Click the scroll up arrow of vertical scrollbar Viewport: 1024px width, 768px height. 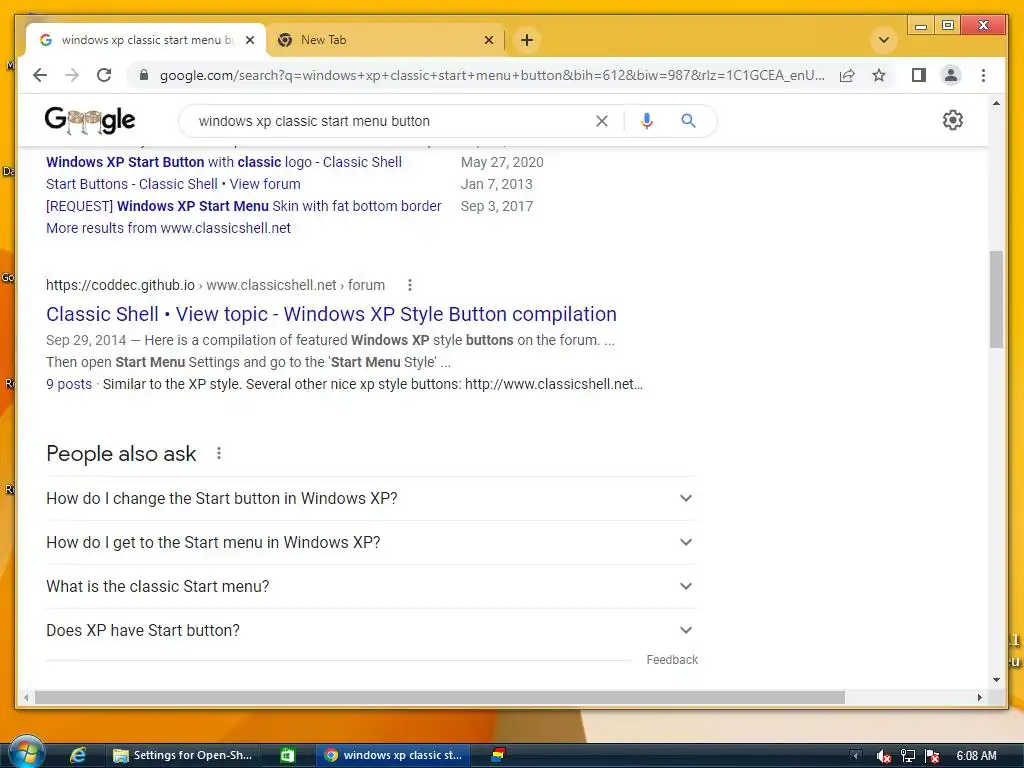tap(996, 104)
